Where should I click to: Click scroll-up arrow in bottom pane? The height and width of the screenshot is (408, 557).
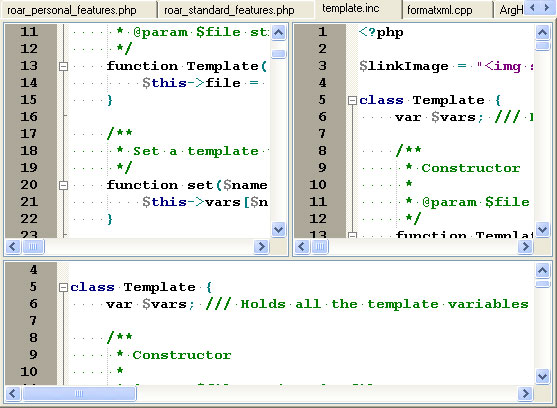pos(542,271)
